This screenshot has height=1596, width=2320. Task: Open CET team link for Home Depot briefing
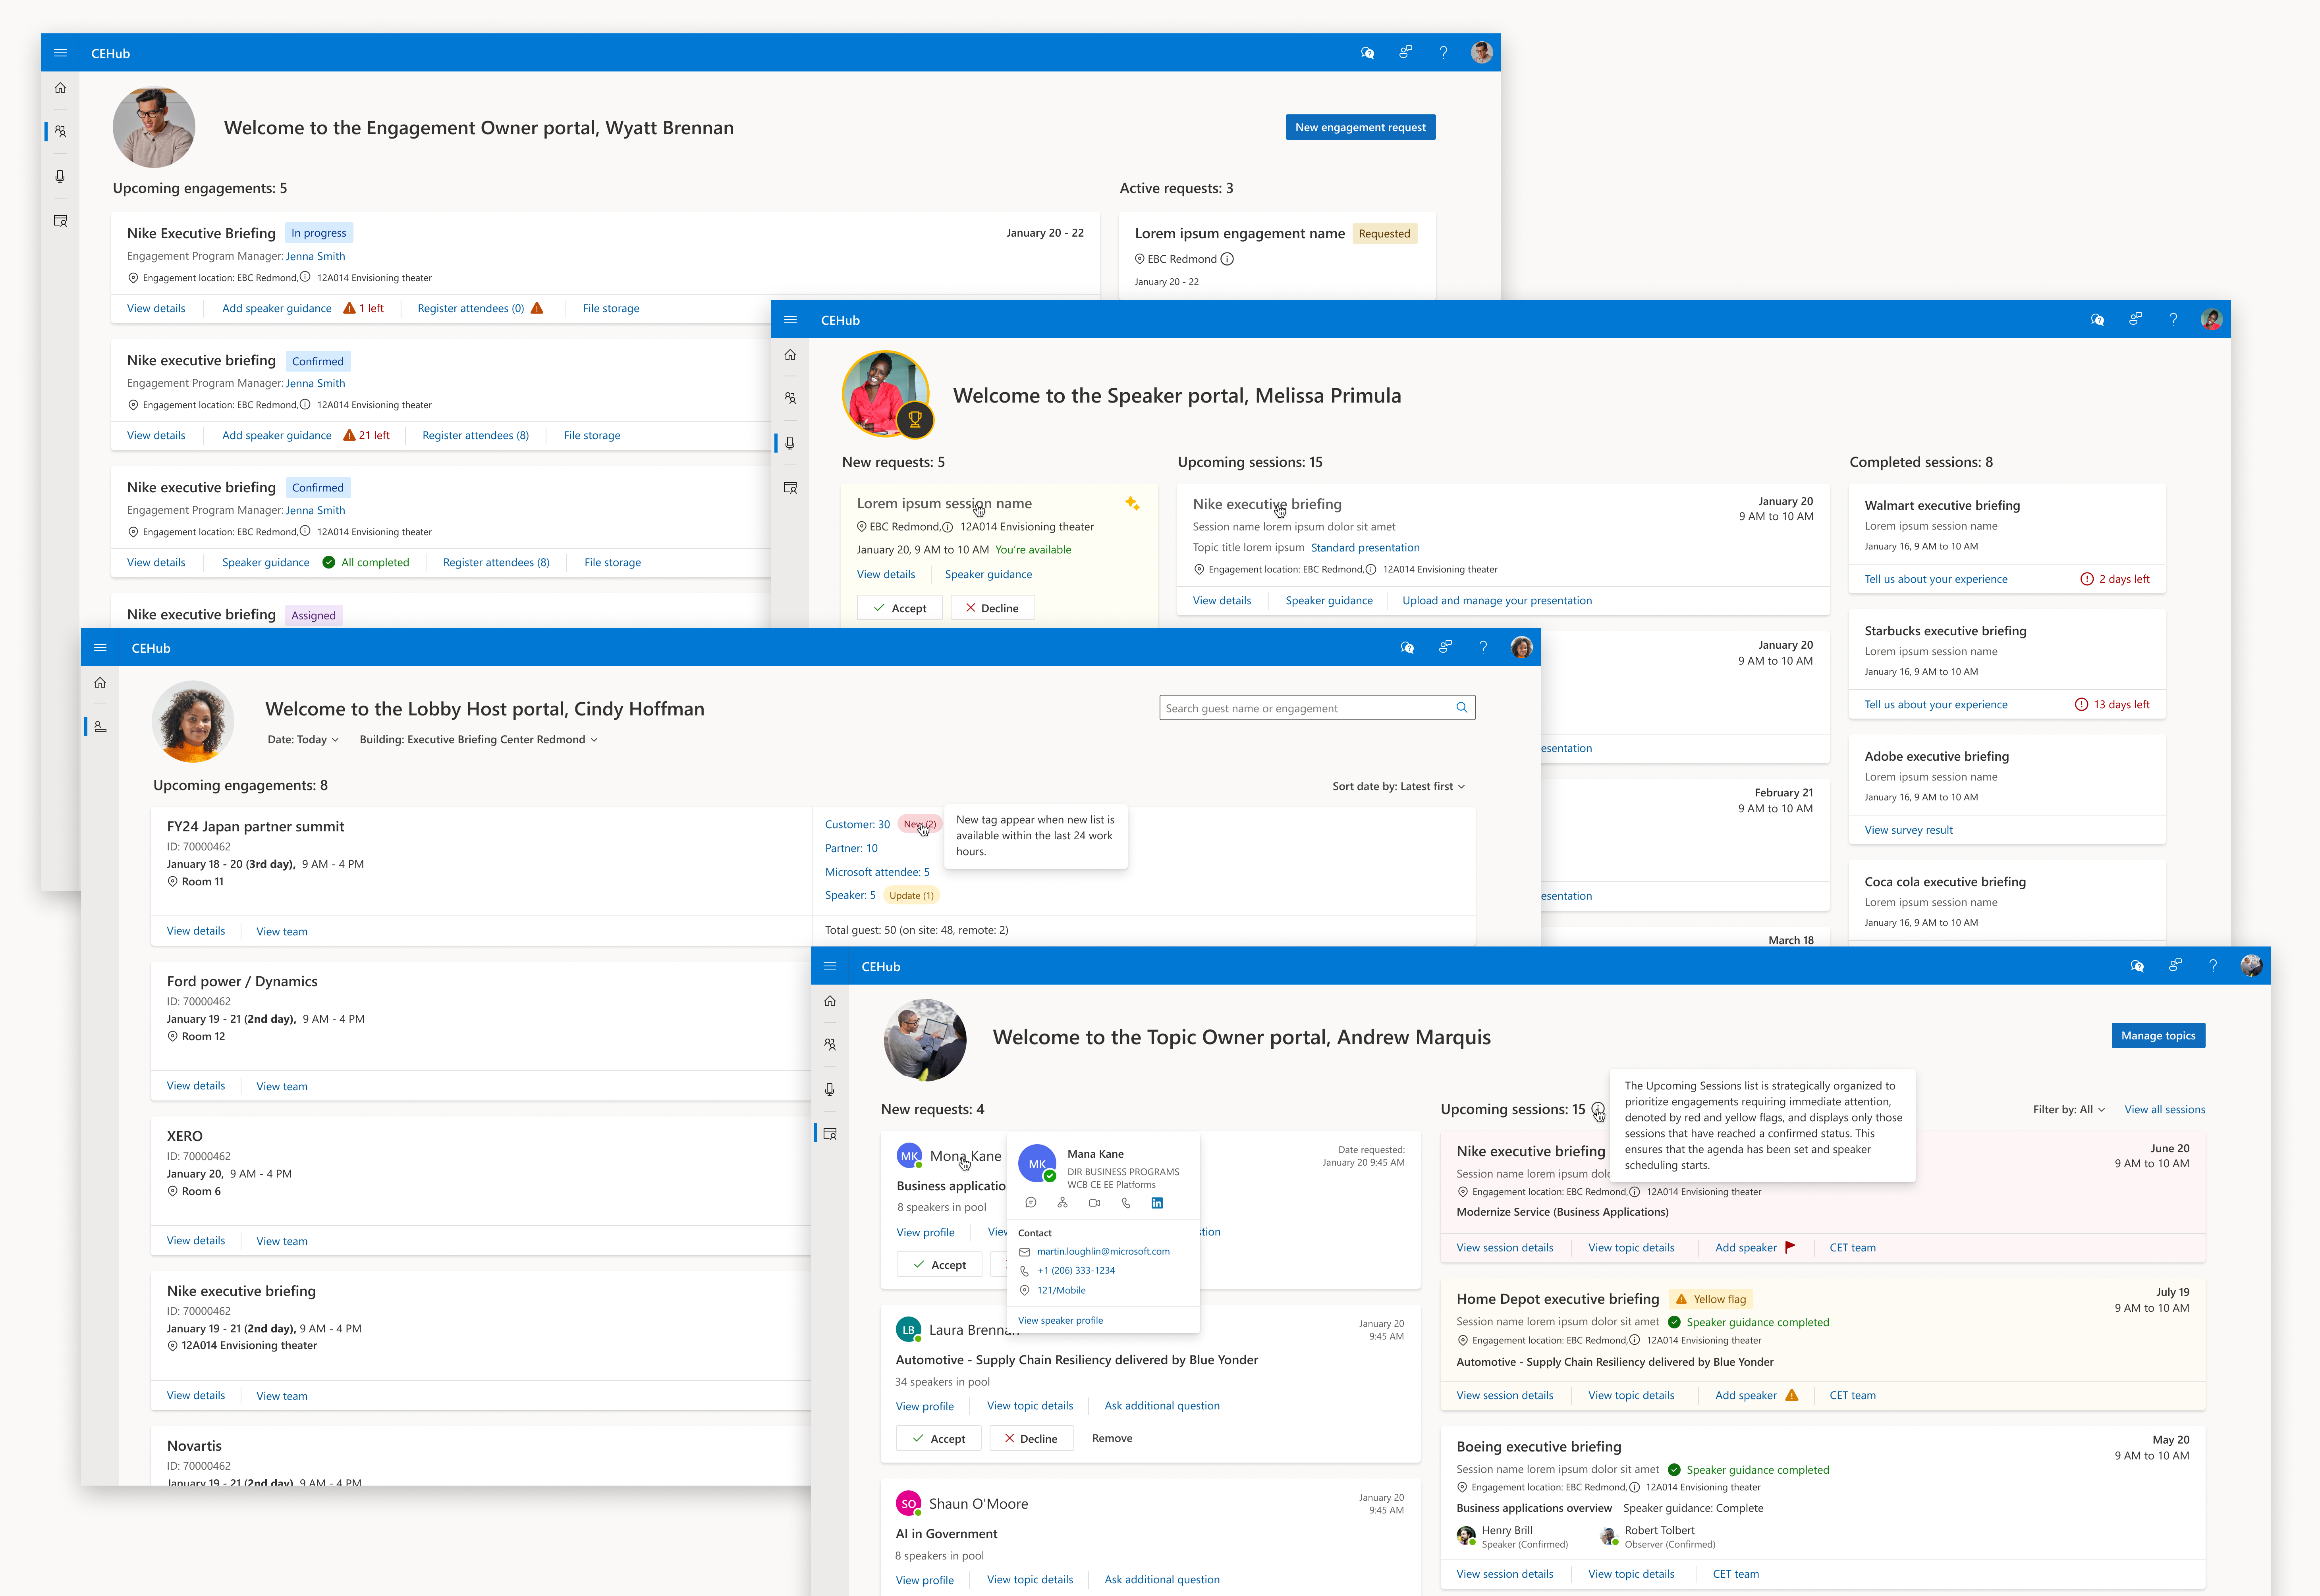point(1852,1395)
